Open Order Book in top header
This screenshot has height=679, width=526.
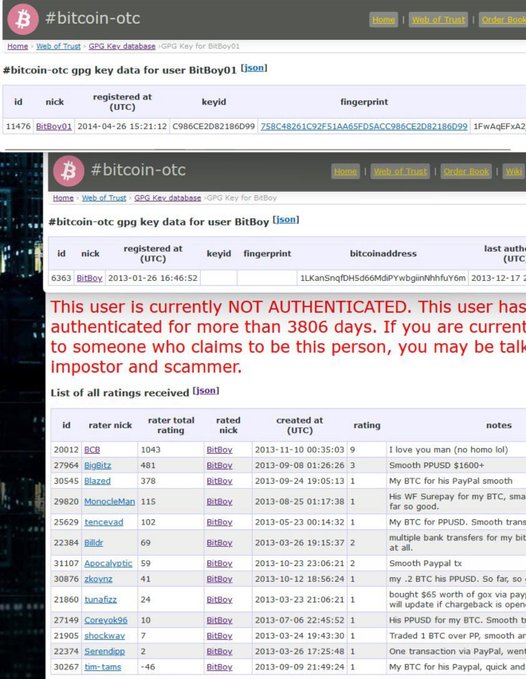[503, 19]
